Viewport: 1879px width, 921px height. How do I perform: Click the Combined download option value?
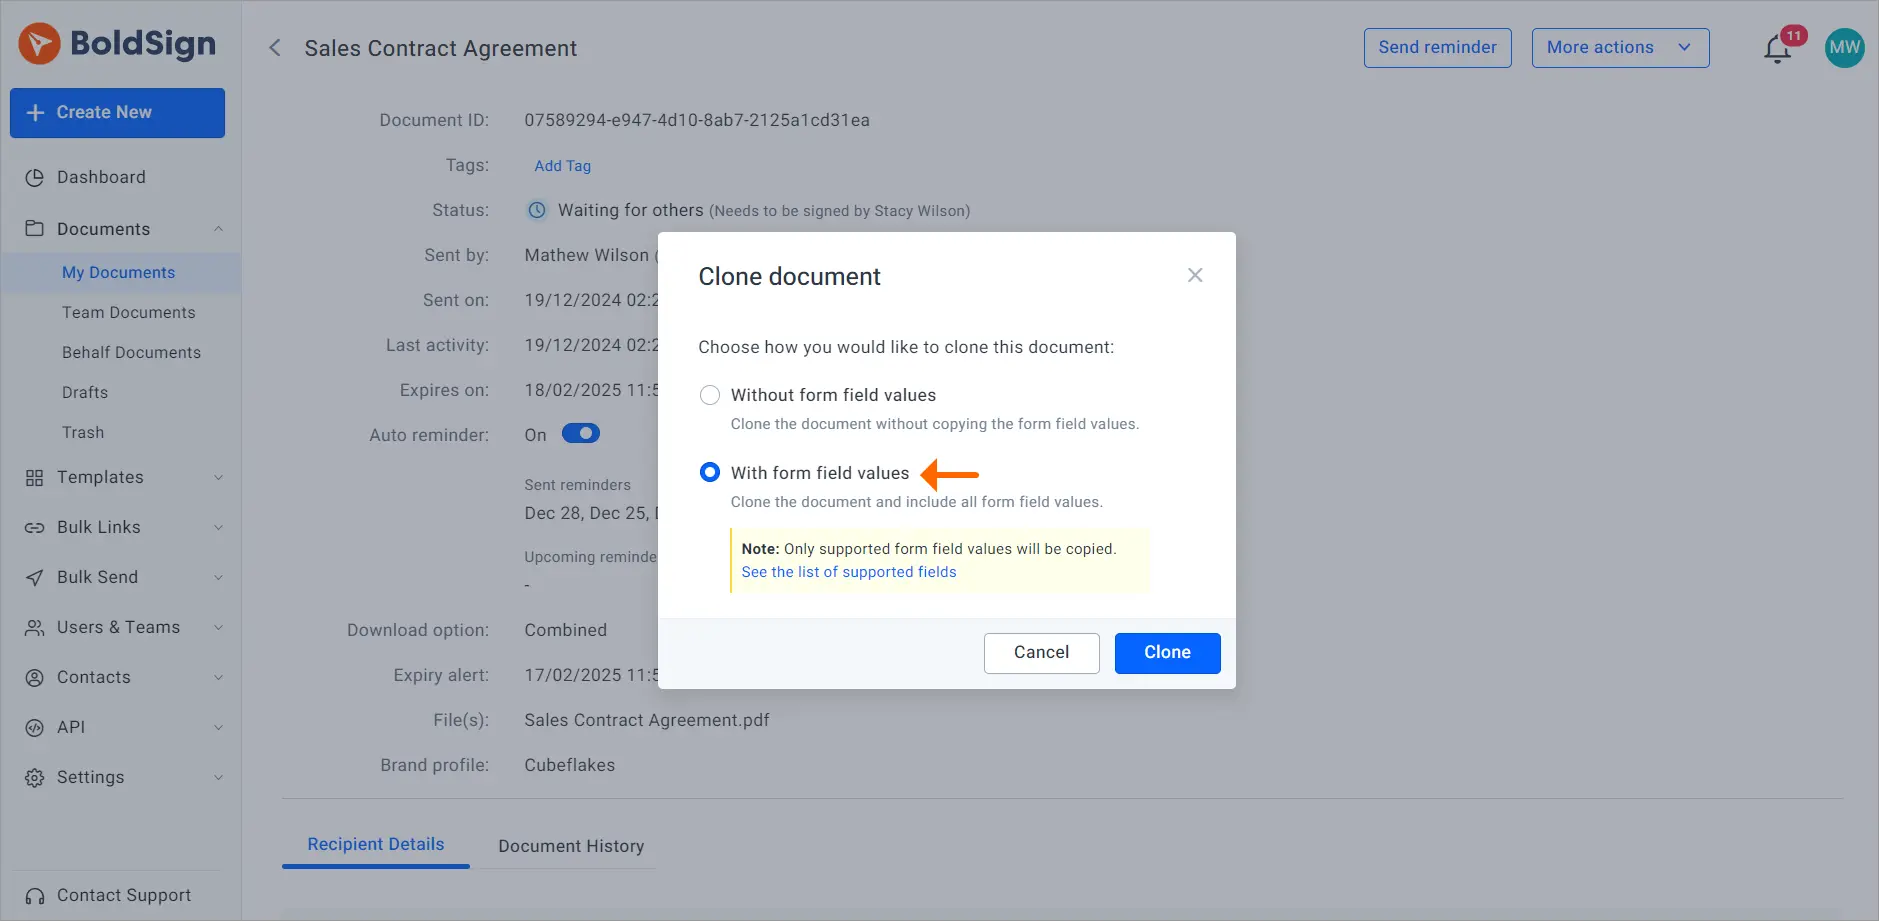(566, 631)
